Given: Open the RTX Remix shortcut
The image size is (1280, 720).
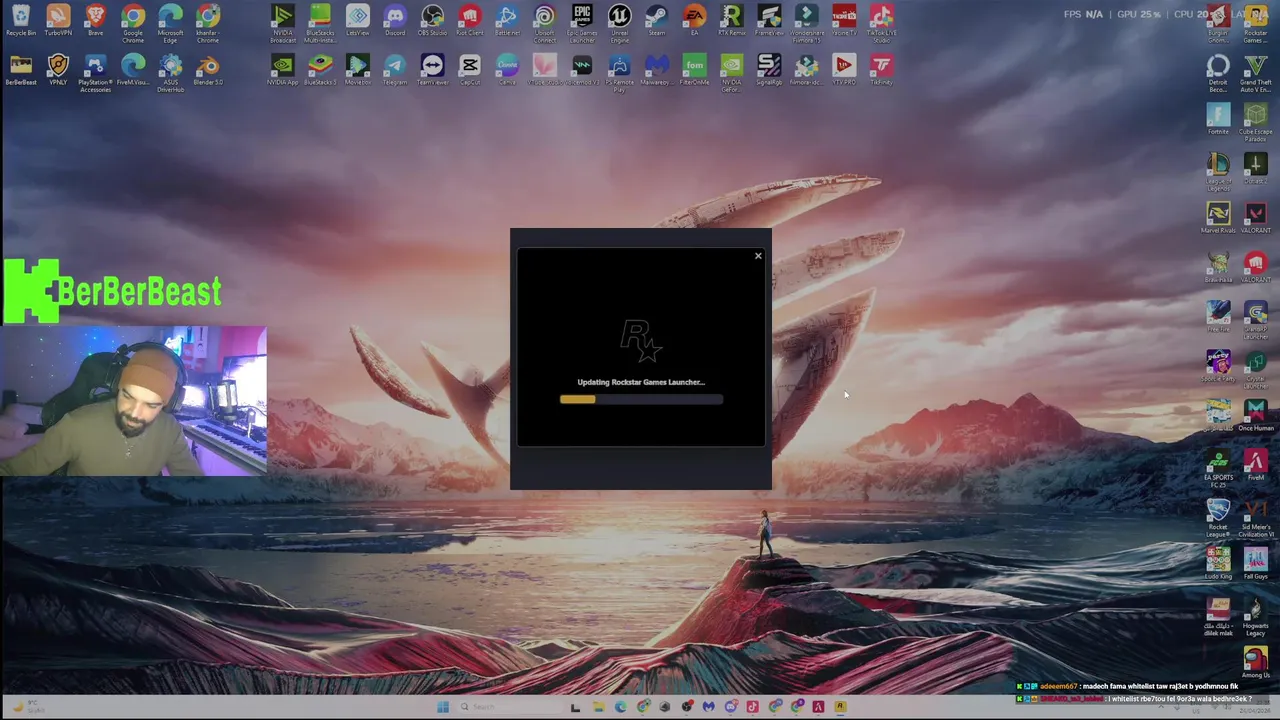Looking at the screenshot, I should [732, 21].
